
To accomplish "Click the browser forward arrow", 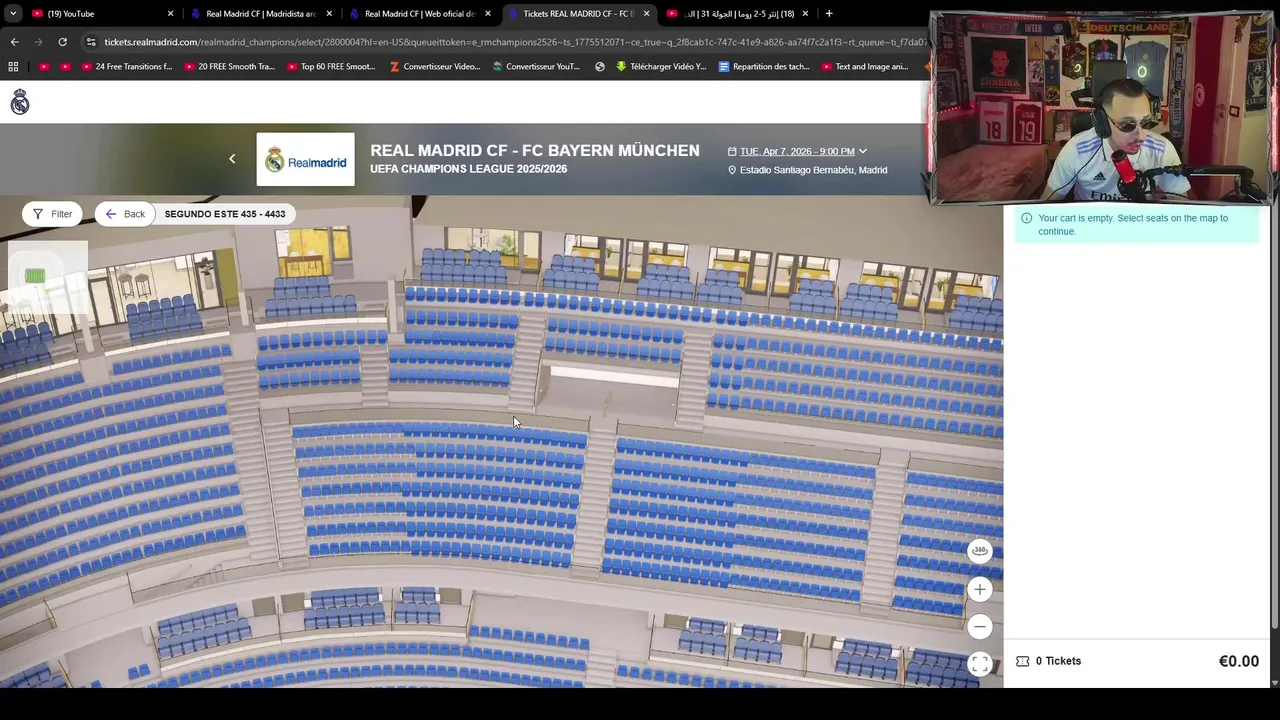I will (38, 42).
